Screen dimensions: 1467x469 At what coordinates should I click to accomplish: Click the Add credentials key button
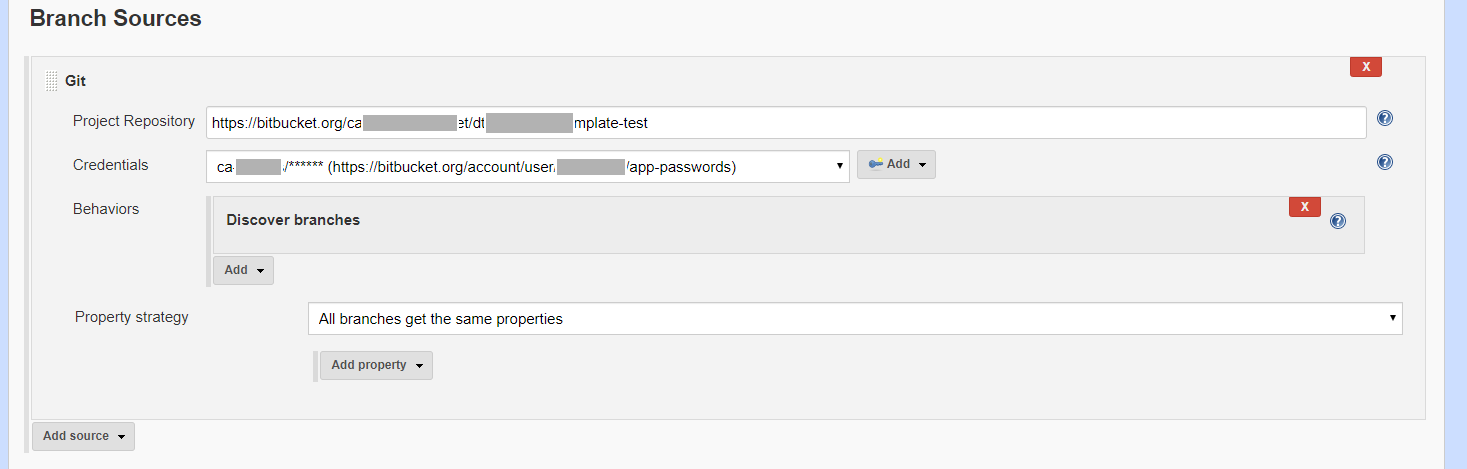tap(896, 164)
